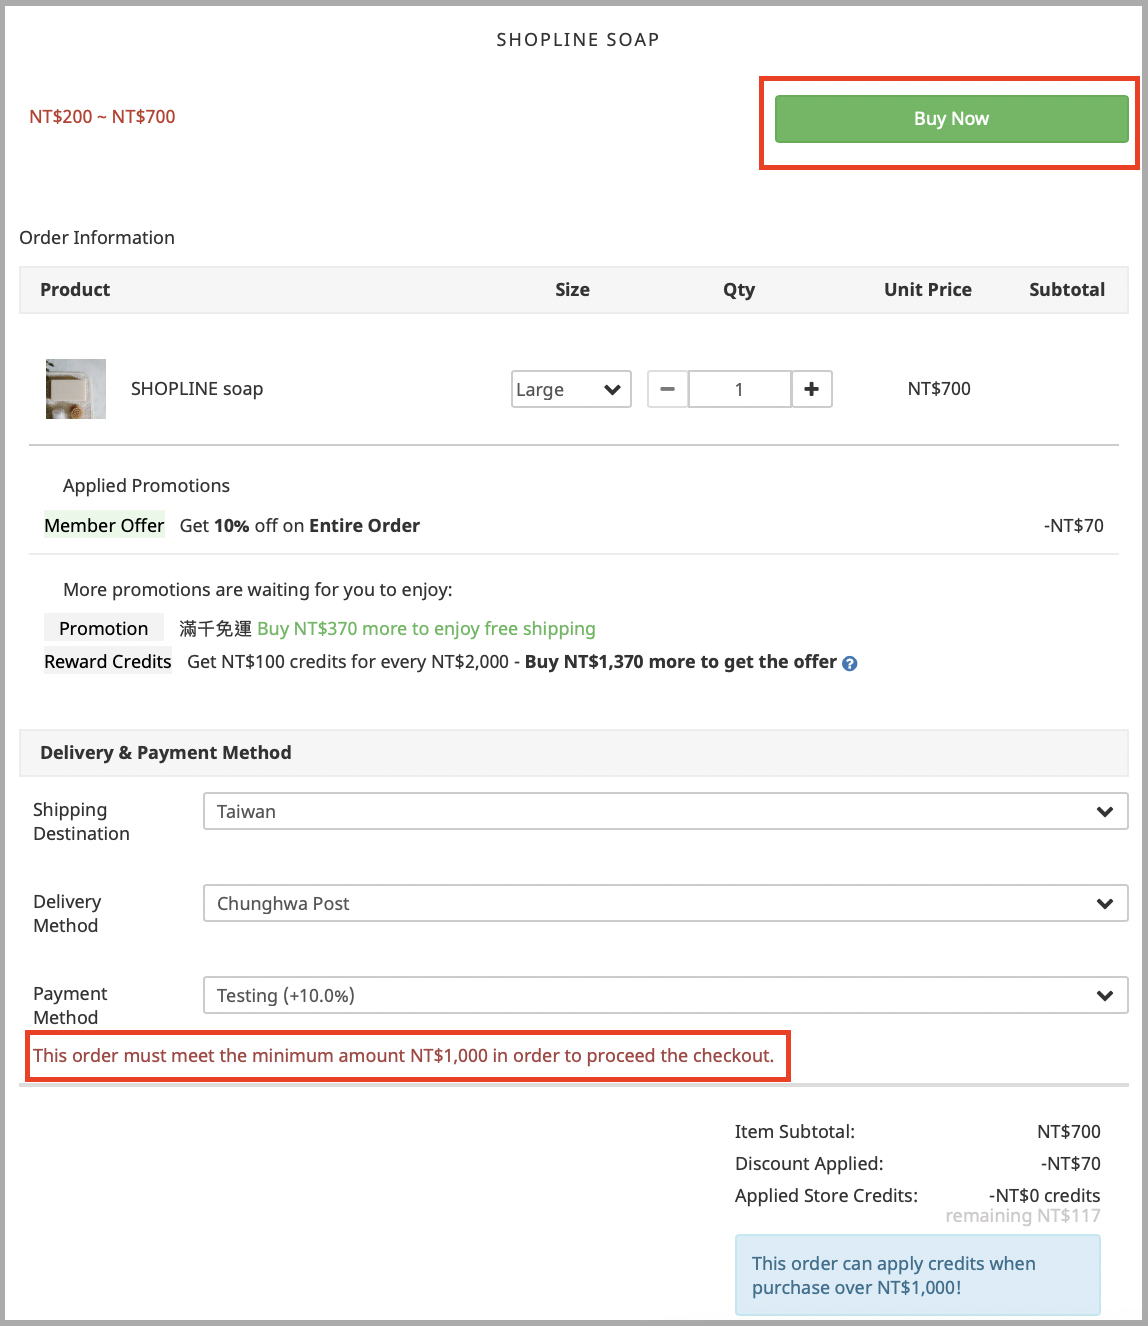
Task: Click the green Buy Now button
Action: pos(951,119)
